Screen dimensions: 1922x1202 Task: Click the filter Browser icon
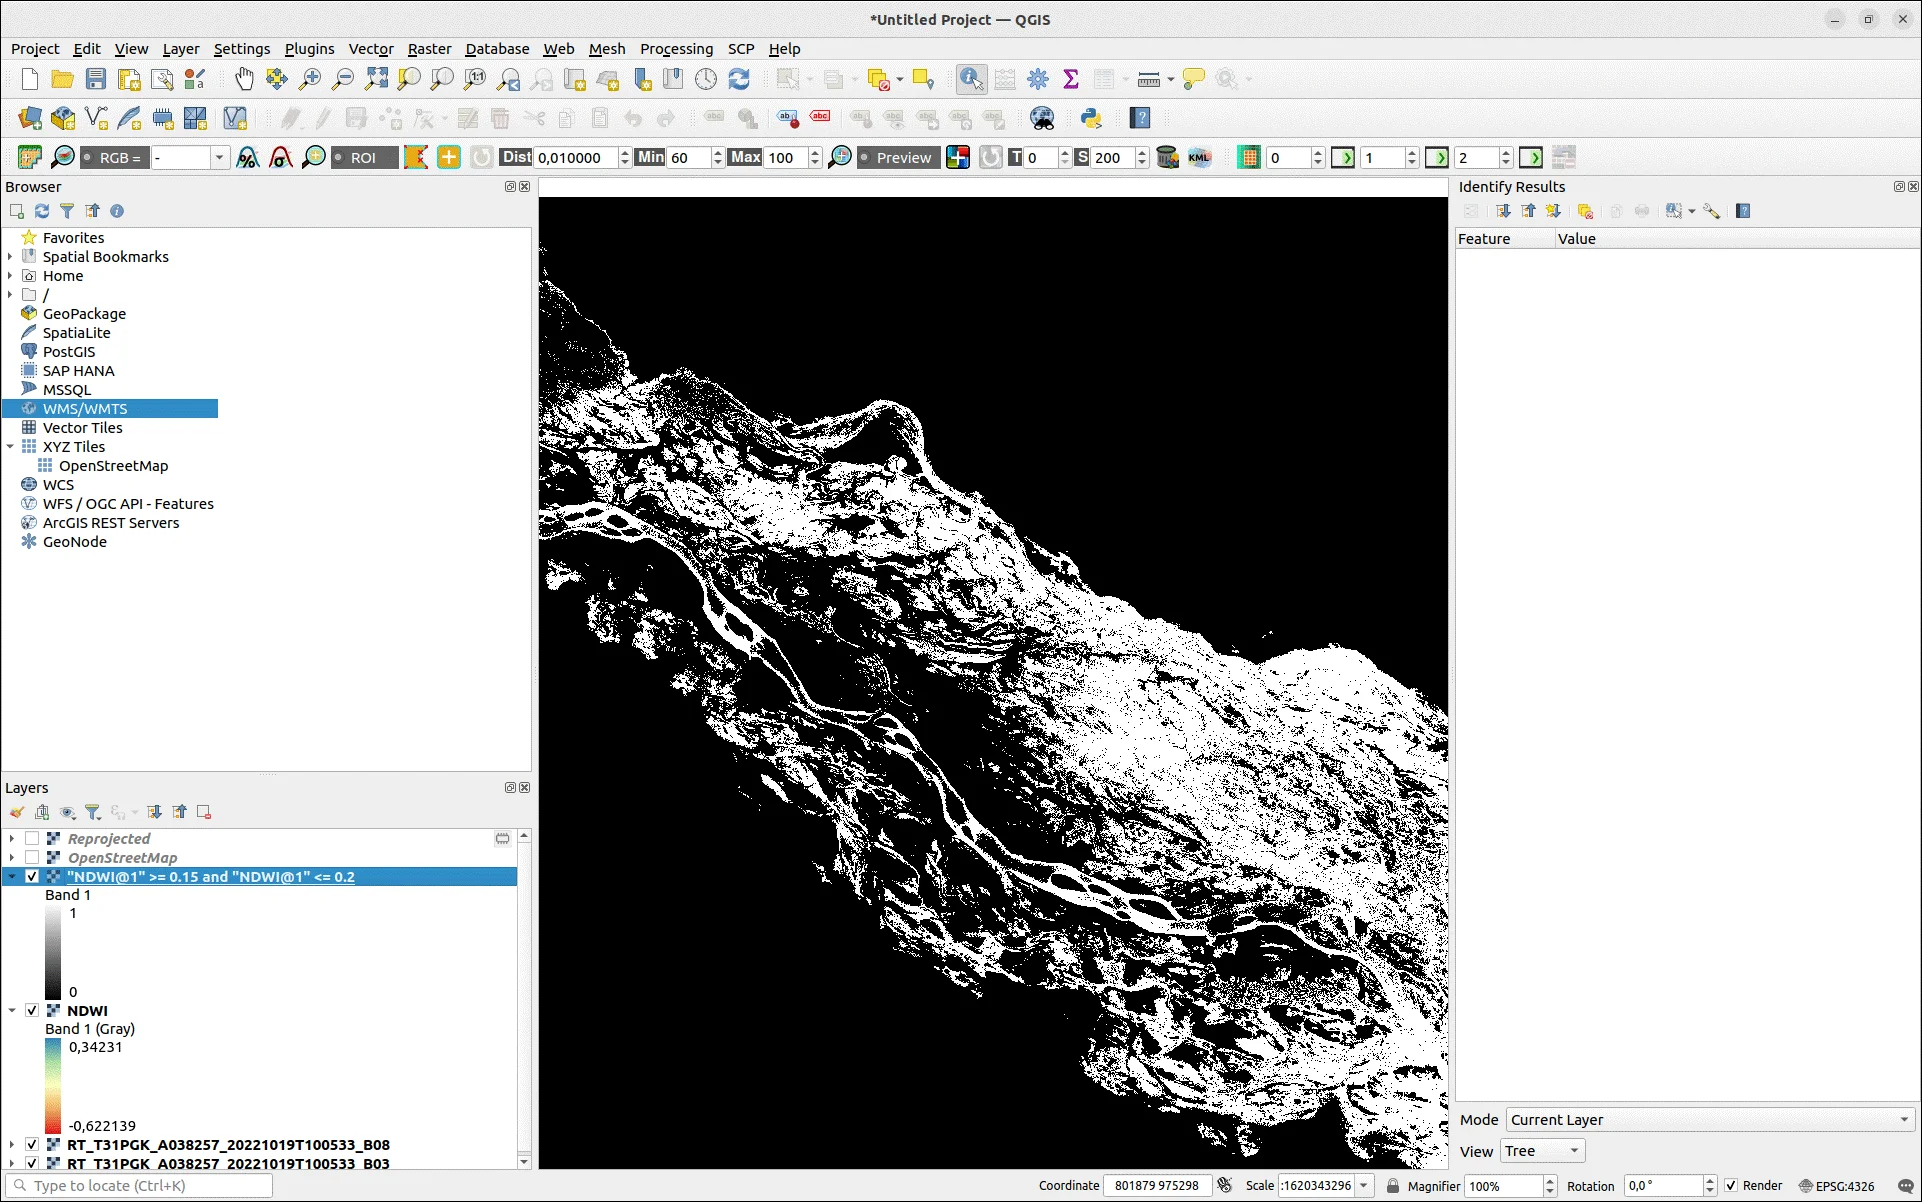pos(67,211)
